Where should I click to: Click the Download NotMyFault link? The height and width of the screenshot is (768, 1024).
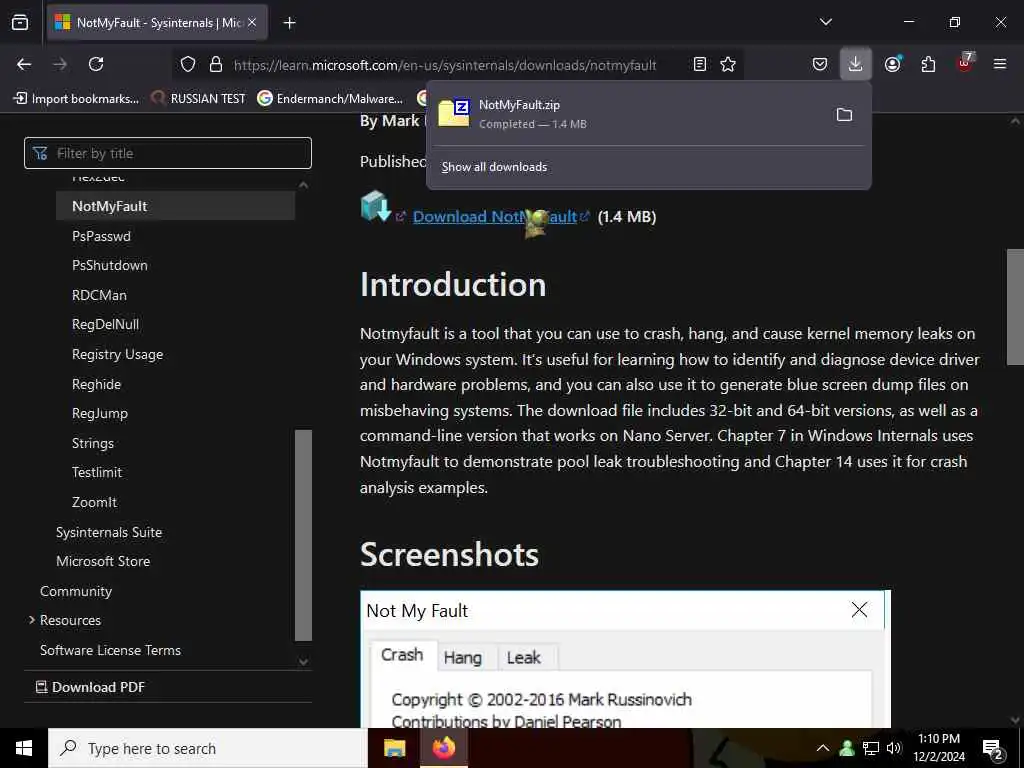(x=494, y=217)
